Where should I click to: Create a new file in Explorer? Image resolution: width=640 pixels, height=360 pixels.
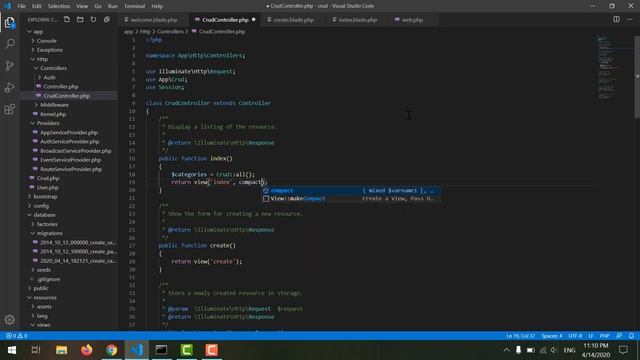pos(67,20)
